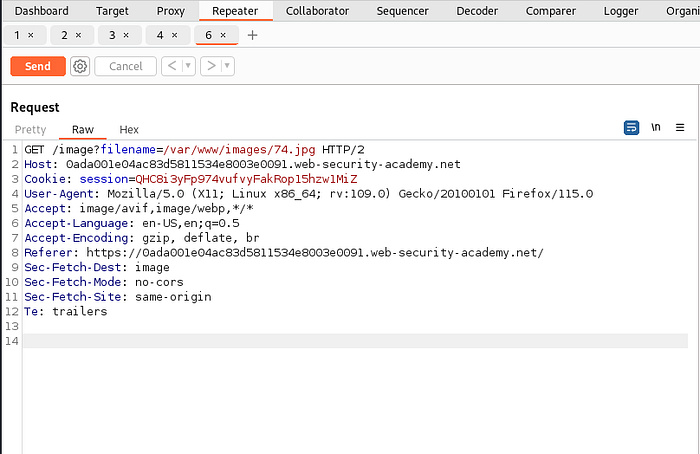Viewport: 700px width, 454px height.
Task: Expand the forward history dropdown arrow
Action: pos(227,66)
